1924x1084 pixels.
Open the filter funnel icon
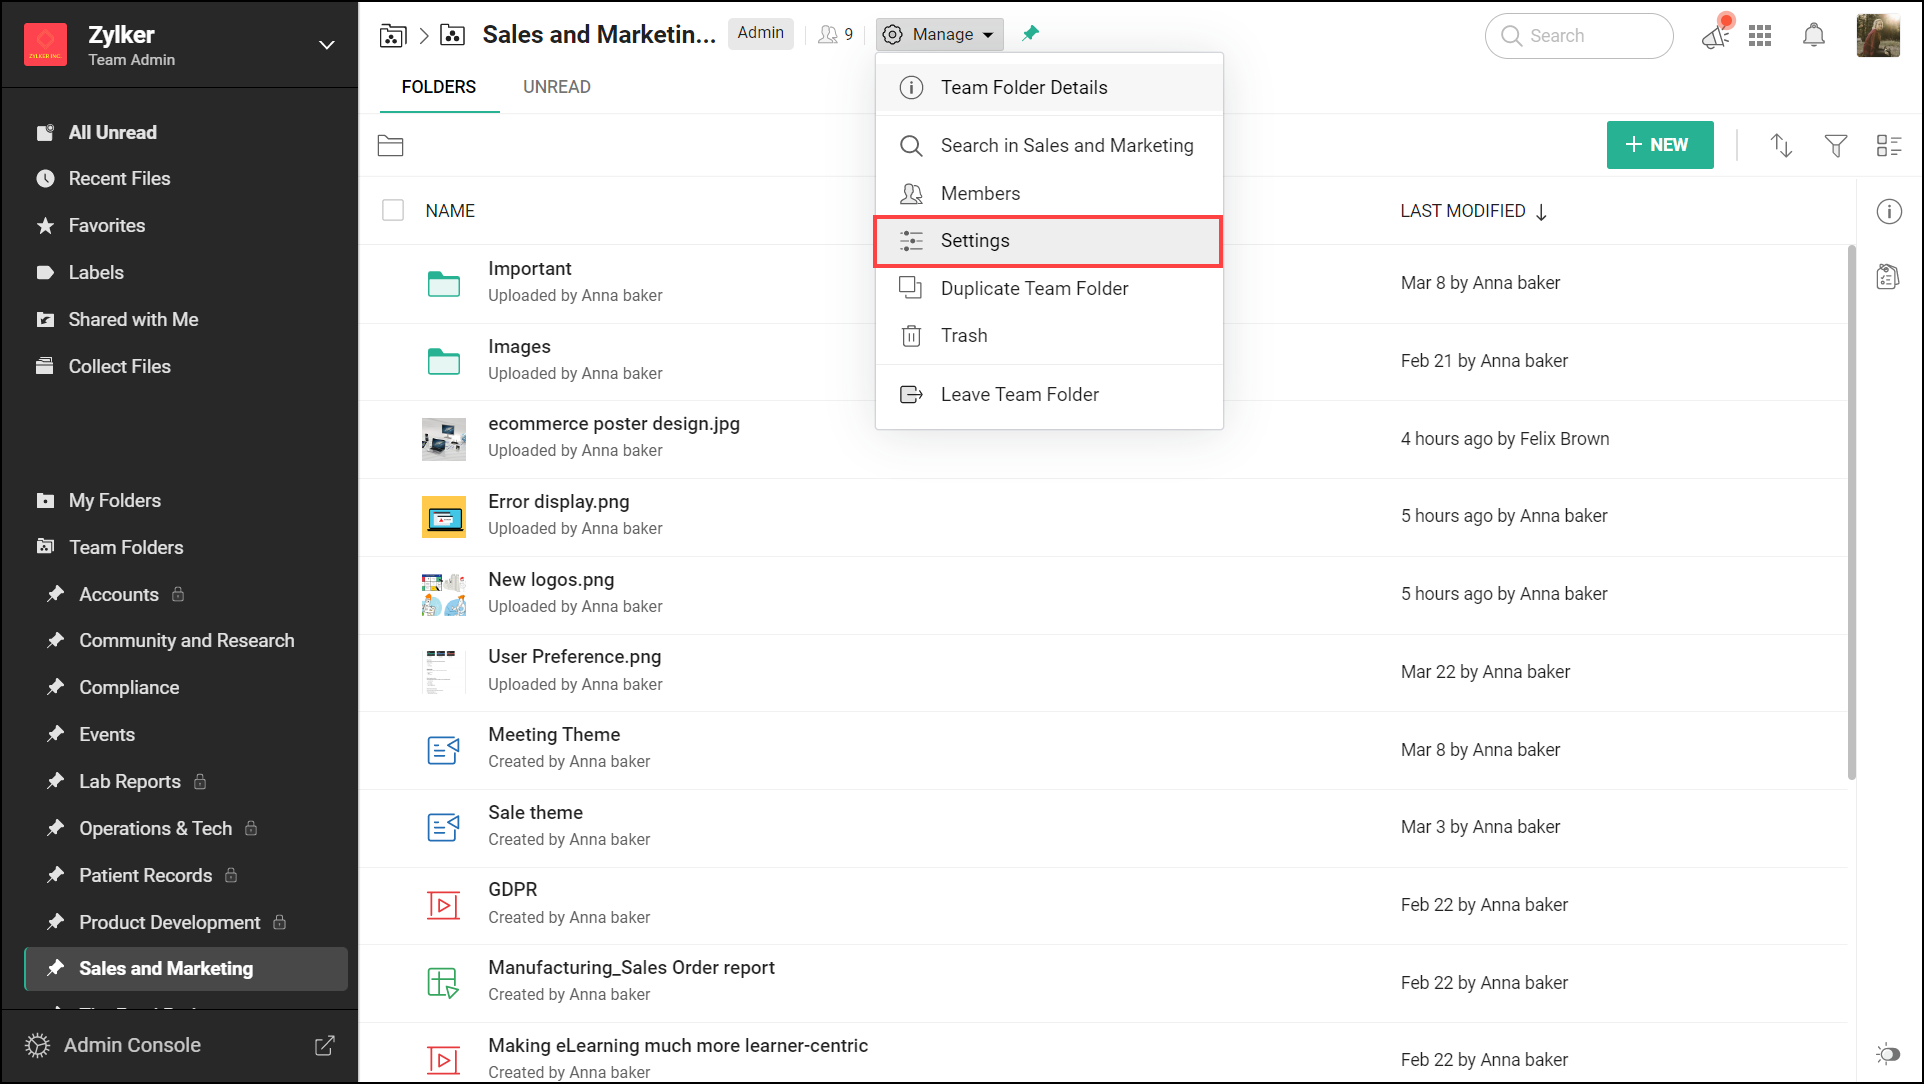[1835, 146]
